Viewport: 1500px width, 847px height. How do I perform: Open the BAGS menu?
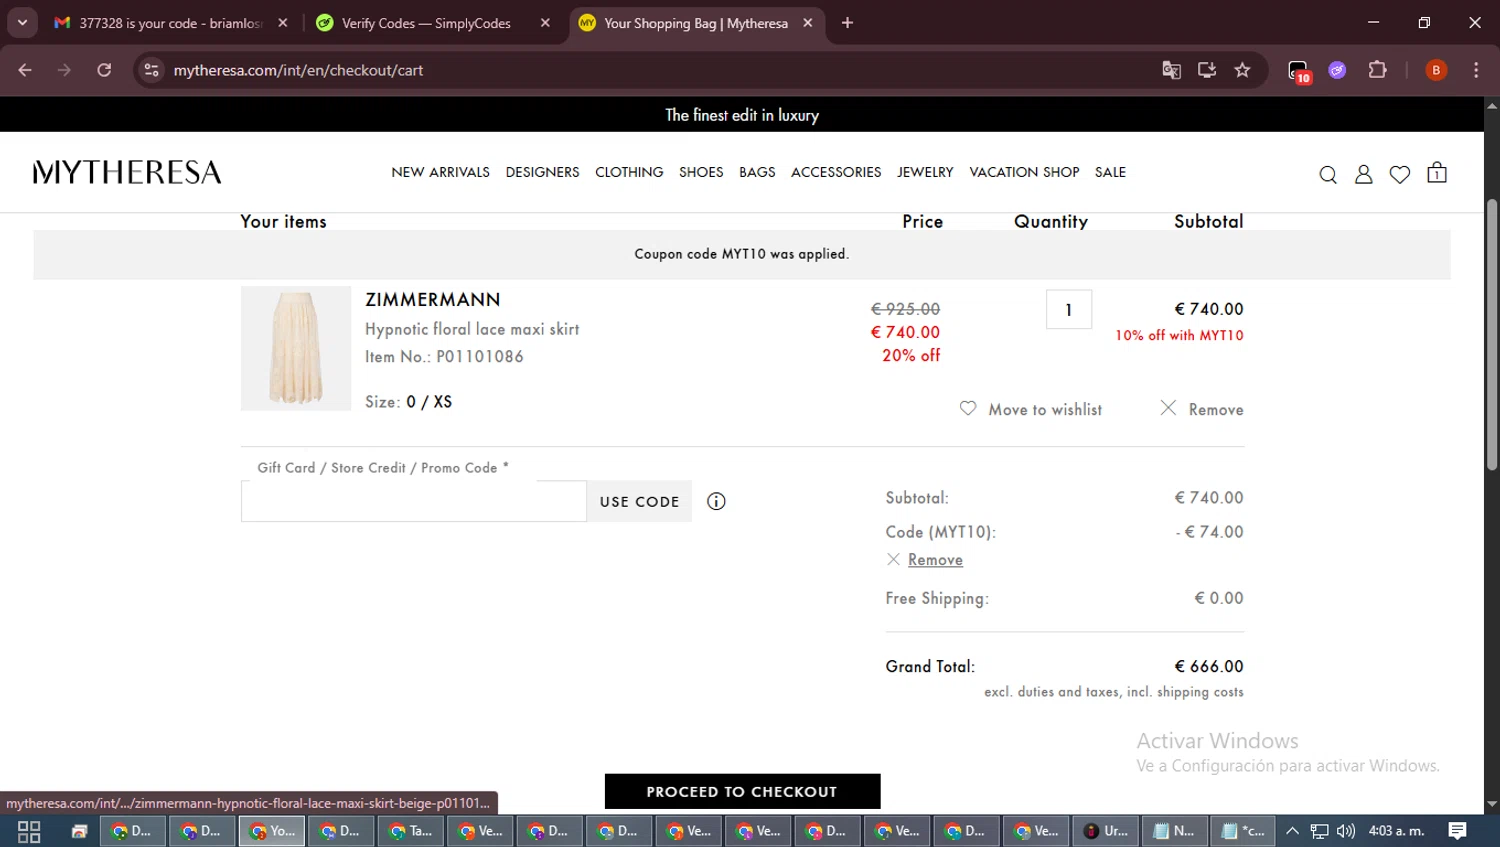(757, 172)
